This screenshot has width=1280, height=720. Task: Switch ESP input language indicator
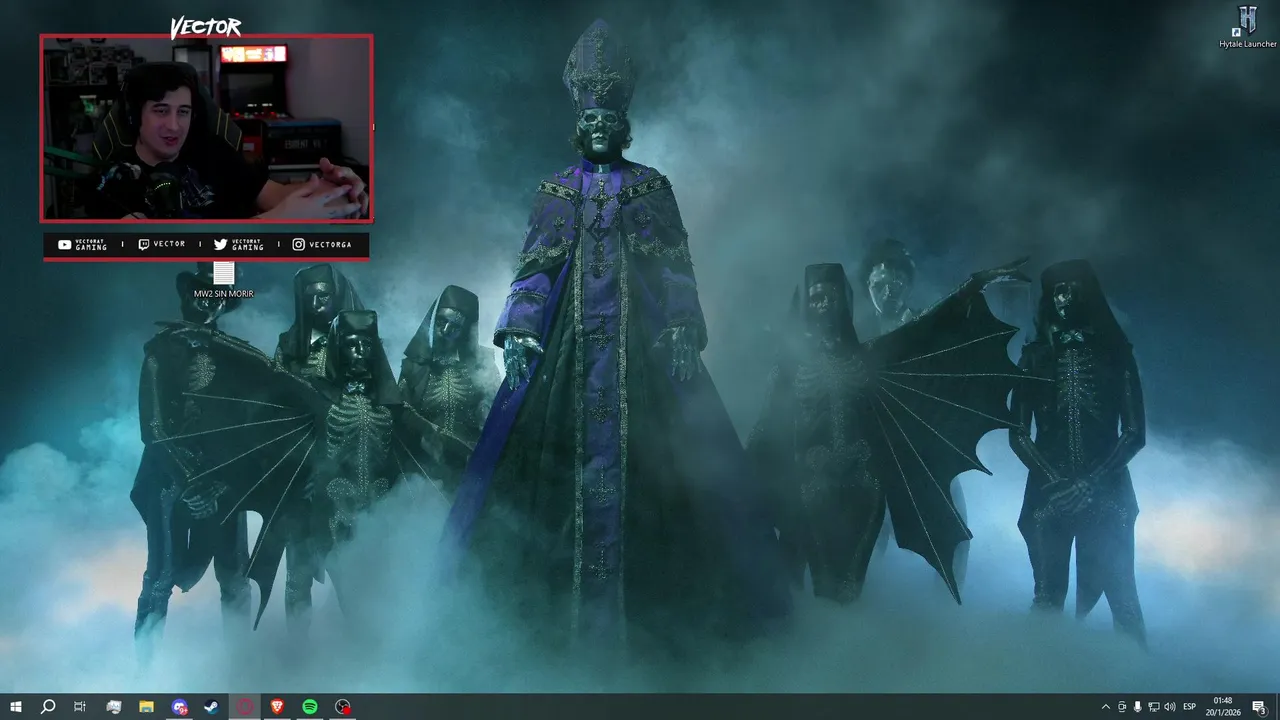coord(1190,707)
